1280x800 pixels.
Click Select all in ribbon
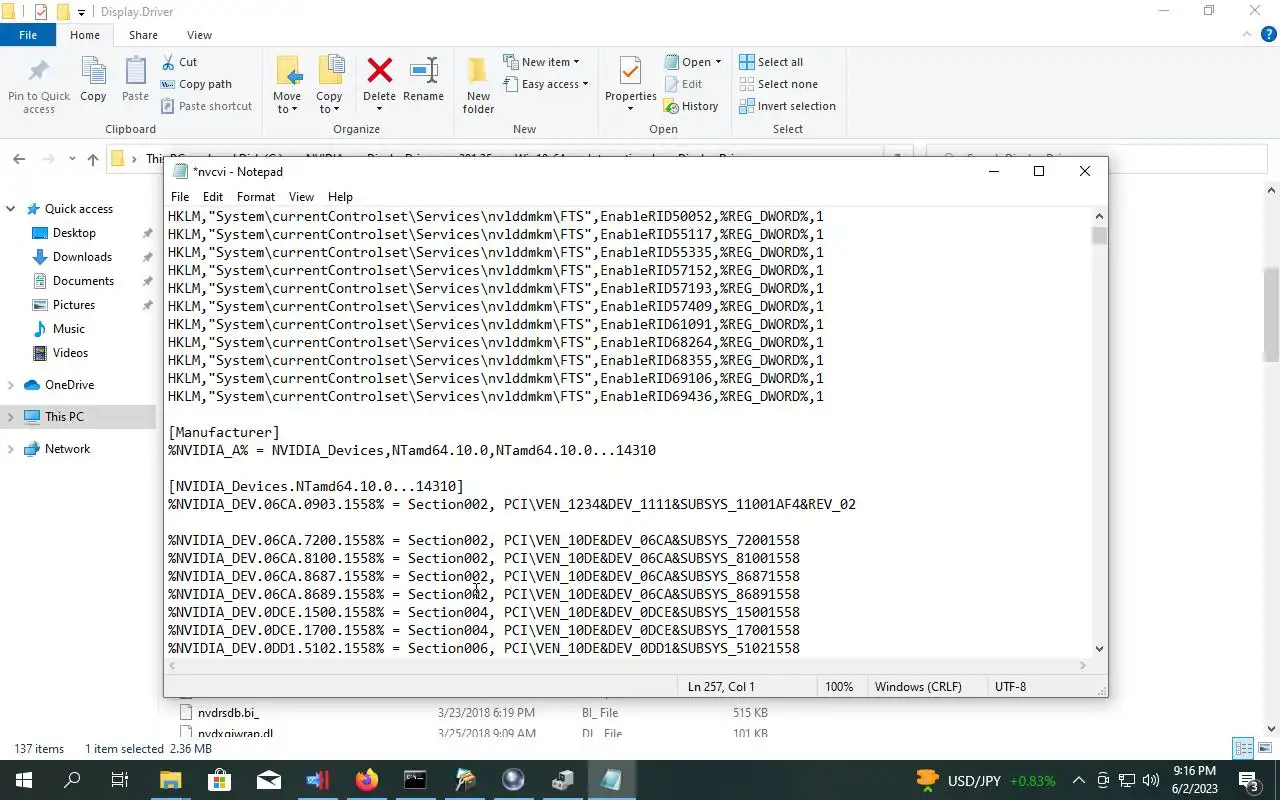tap(771, 62)
